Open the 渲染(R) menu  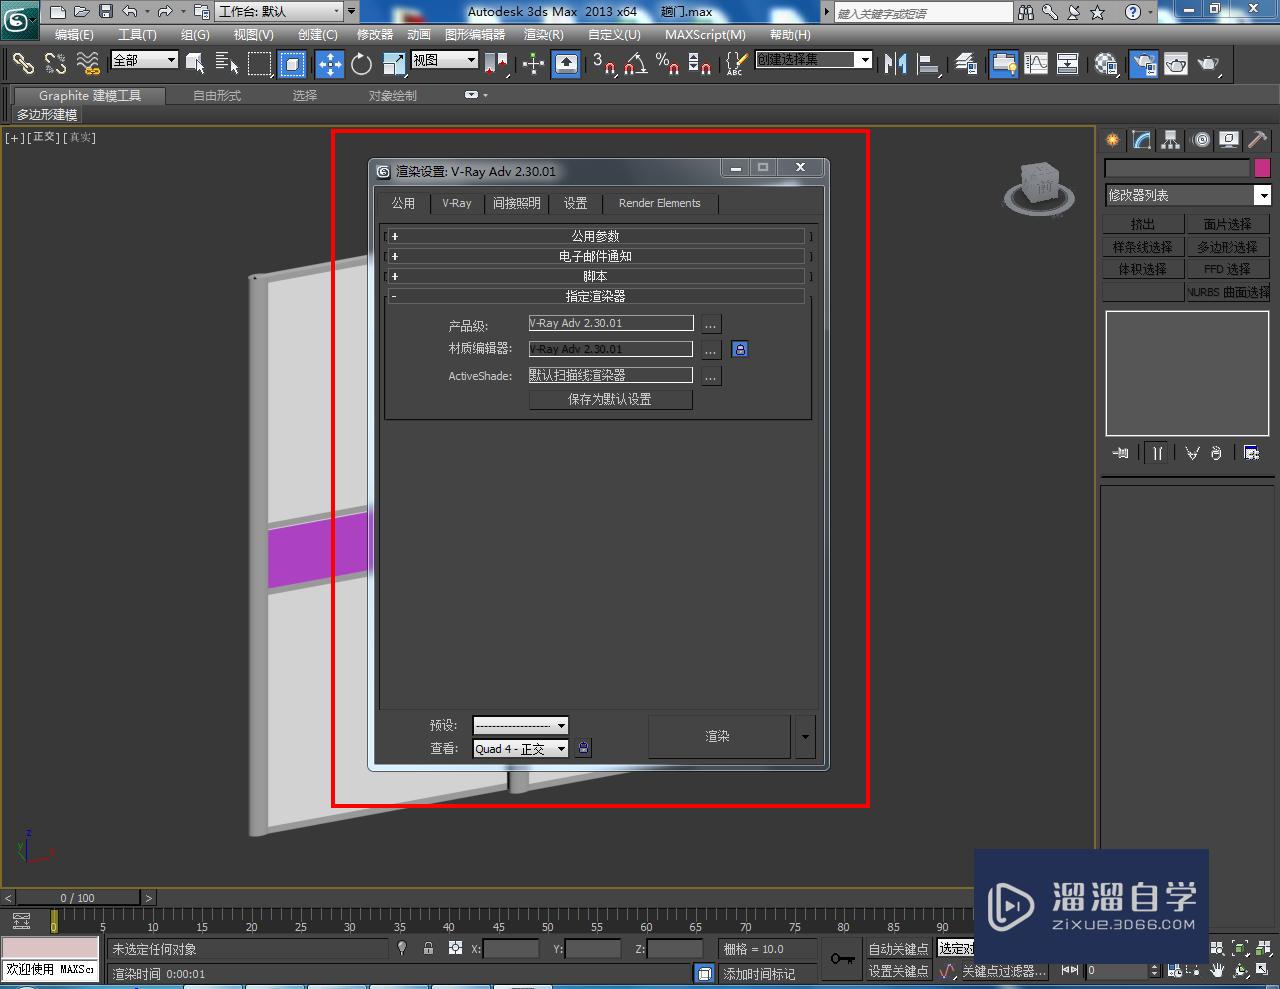point(544,34)
